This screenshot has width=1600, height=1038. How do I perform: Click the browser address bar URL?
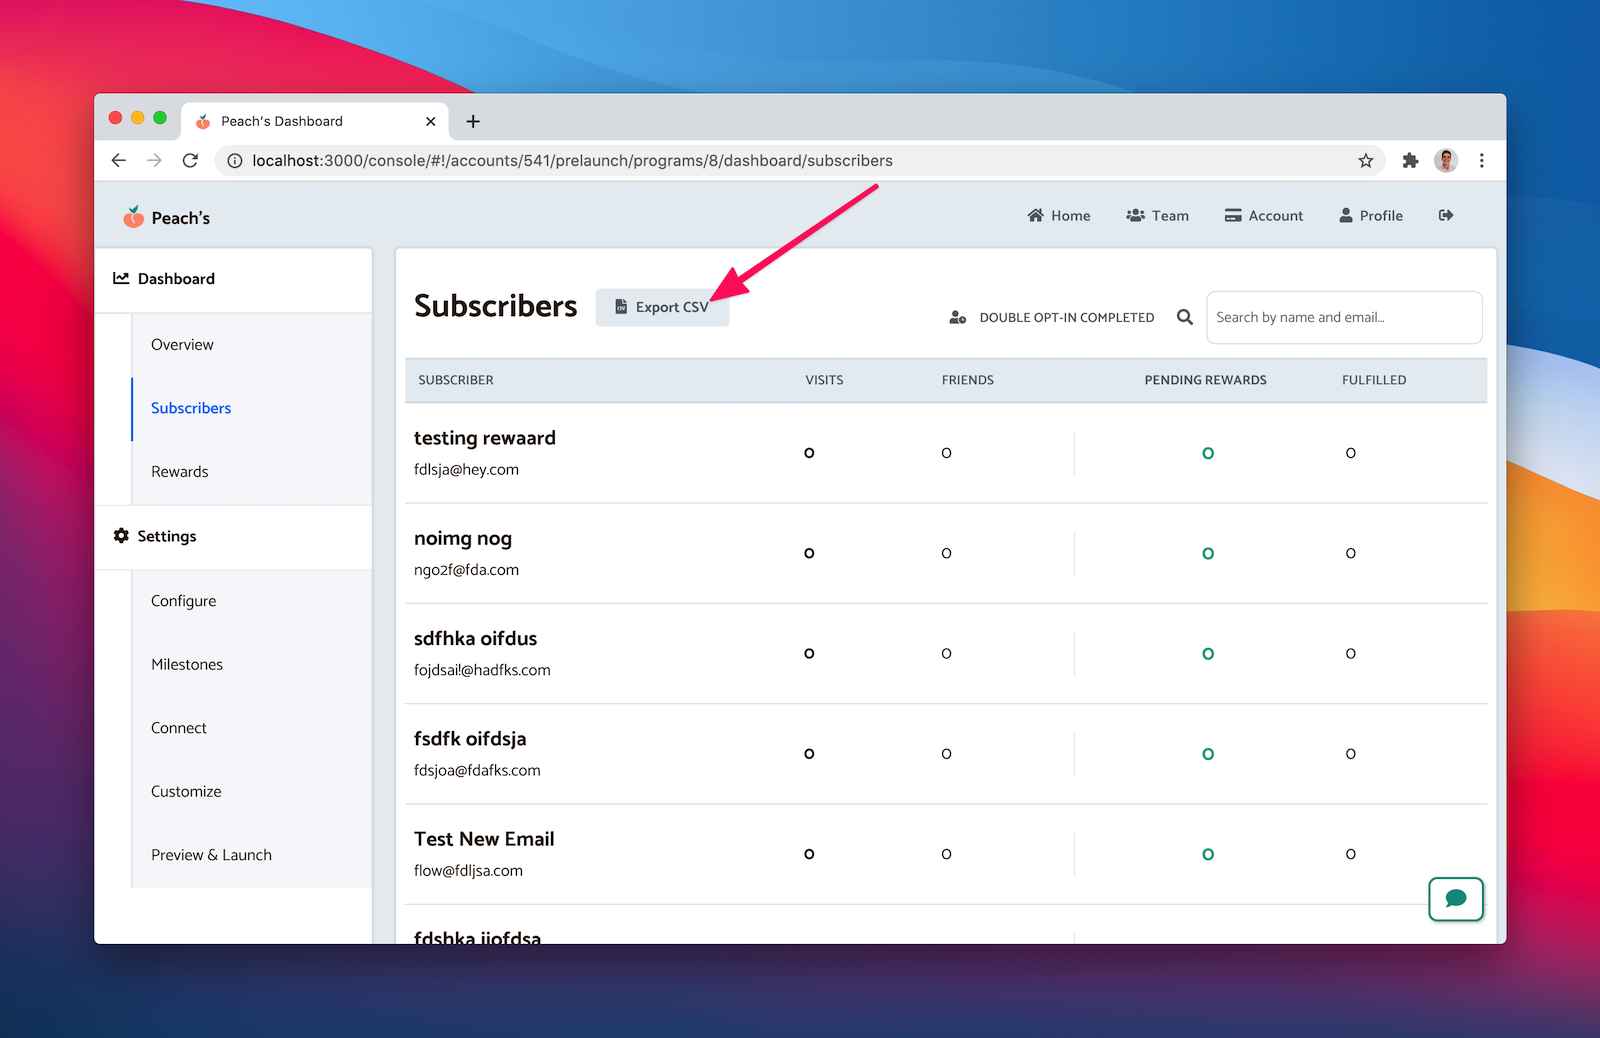[572, 161]
